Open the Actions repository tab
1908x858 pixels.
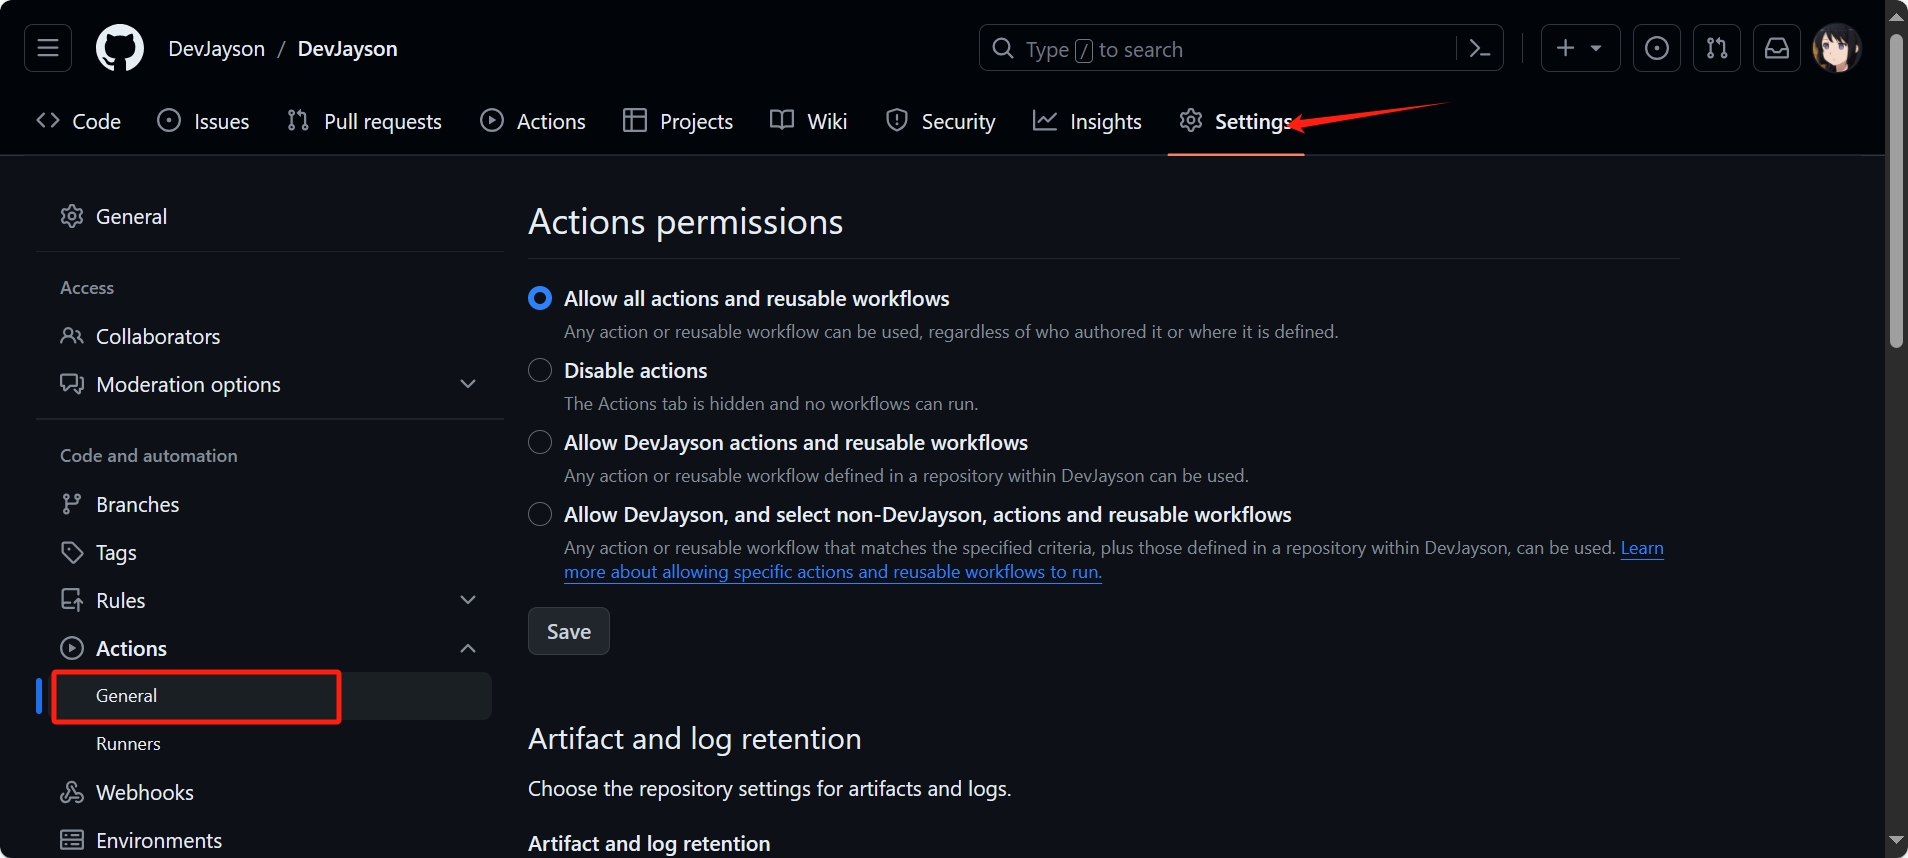coord(533,121)
